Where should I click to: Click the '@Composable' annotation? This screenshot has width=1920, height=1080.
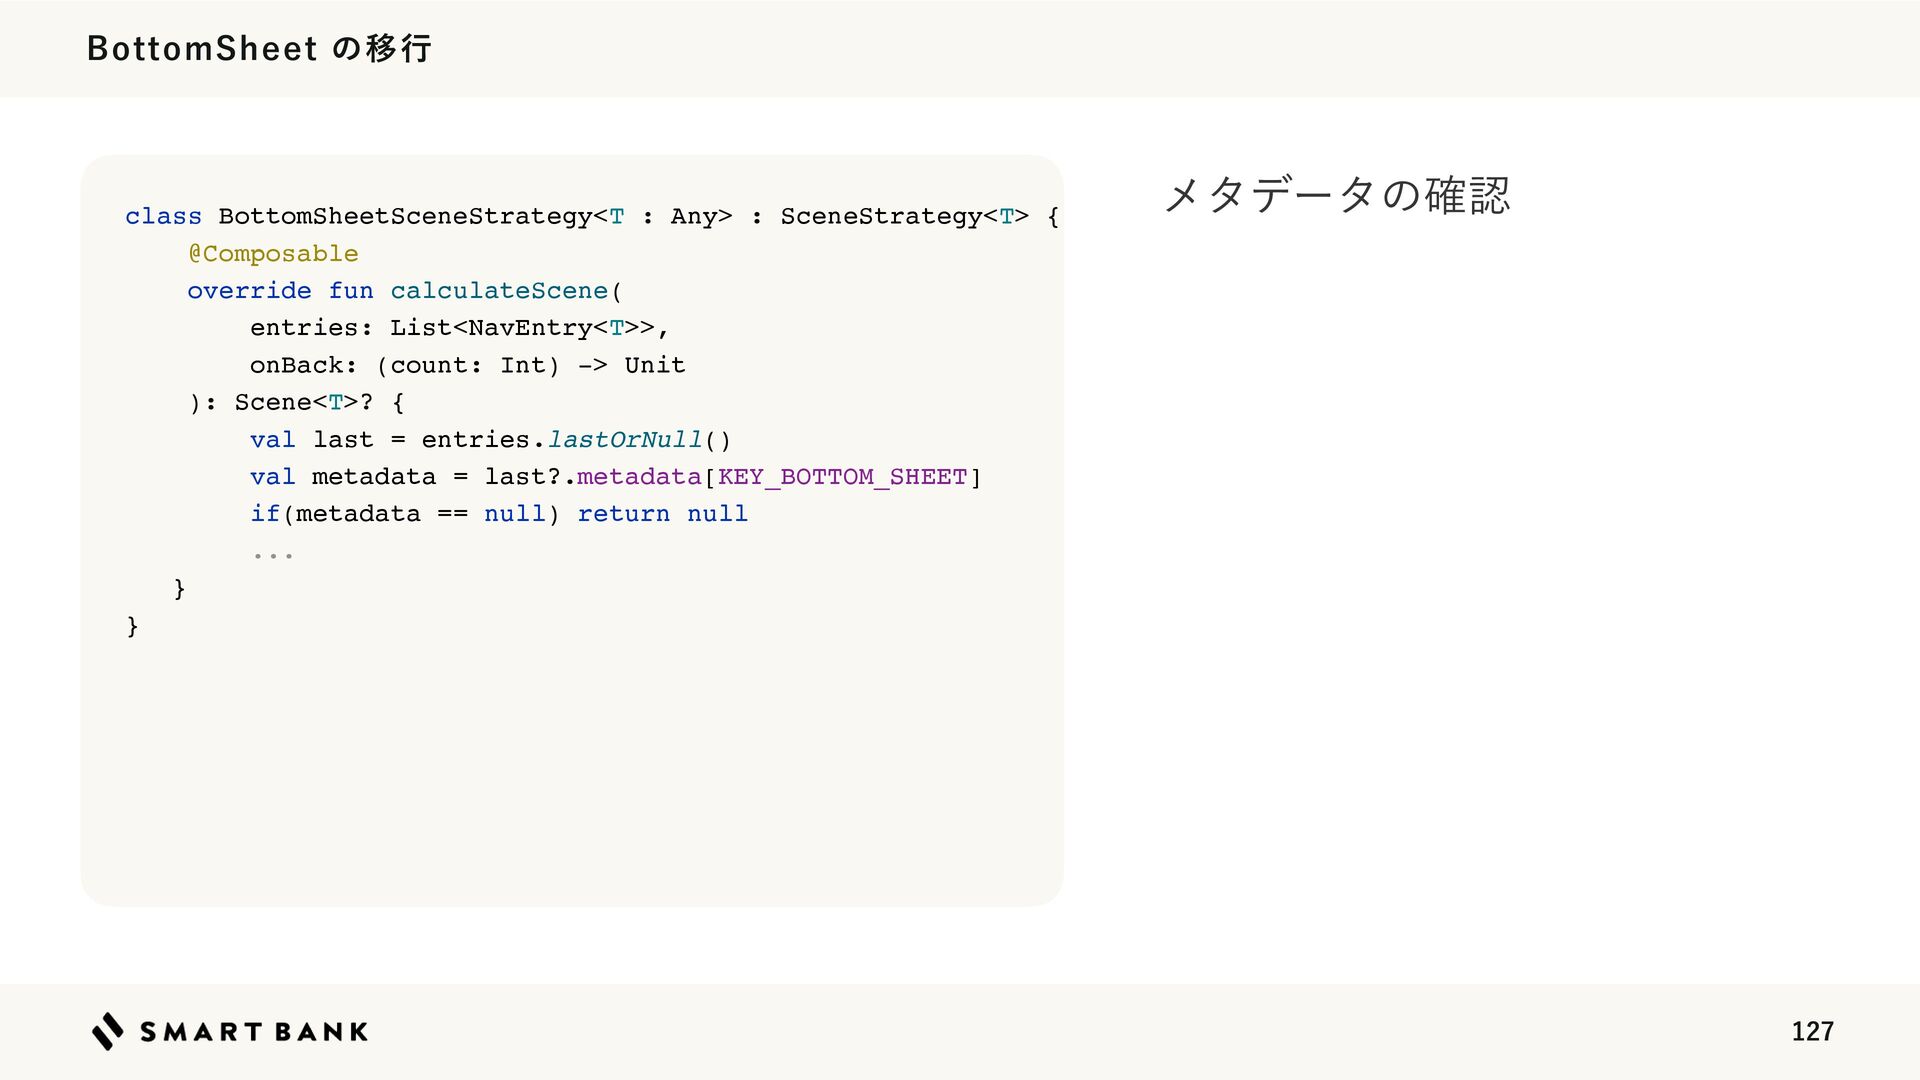[273, 253]
